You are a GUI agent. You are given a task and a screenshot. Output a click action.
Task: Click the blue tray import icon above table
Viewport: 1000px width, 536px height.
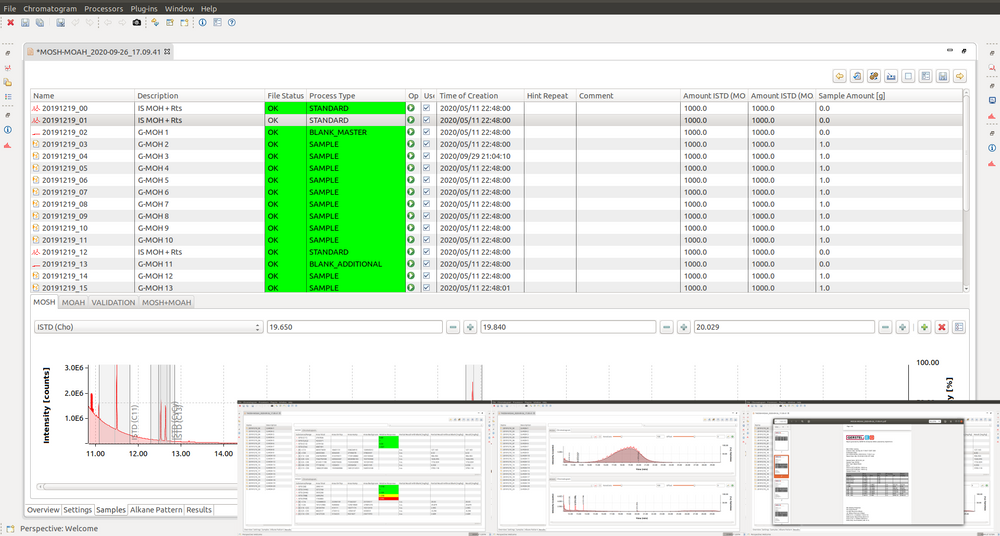892,76
